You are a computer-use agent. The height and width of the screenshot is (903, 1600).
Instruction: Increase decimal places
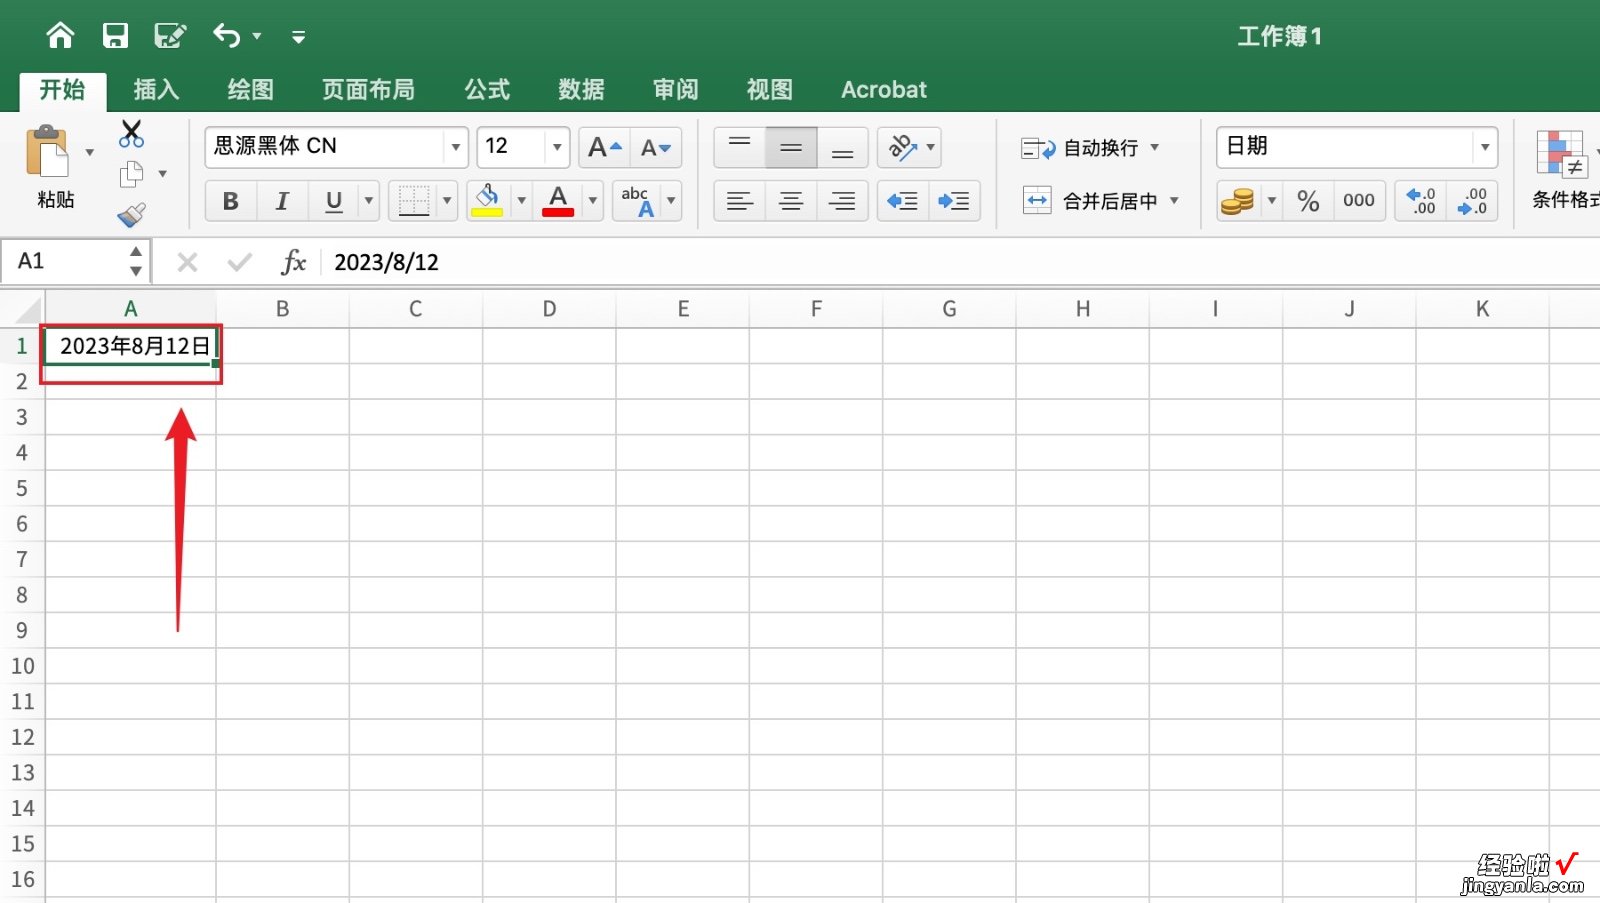1421,201
